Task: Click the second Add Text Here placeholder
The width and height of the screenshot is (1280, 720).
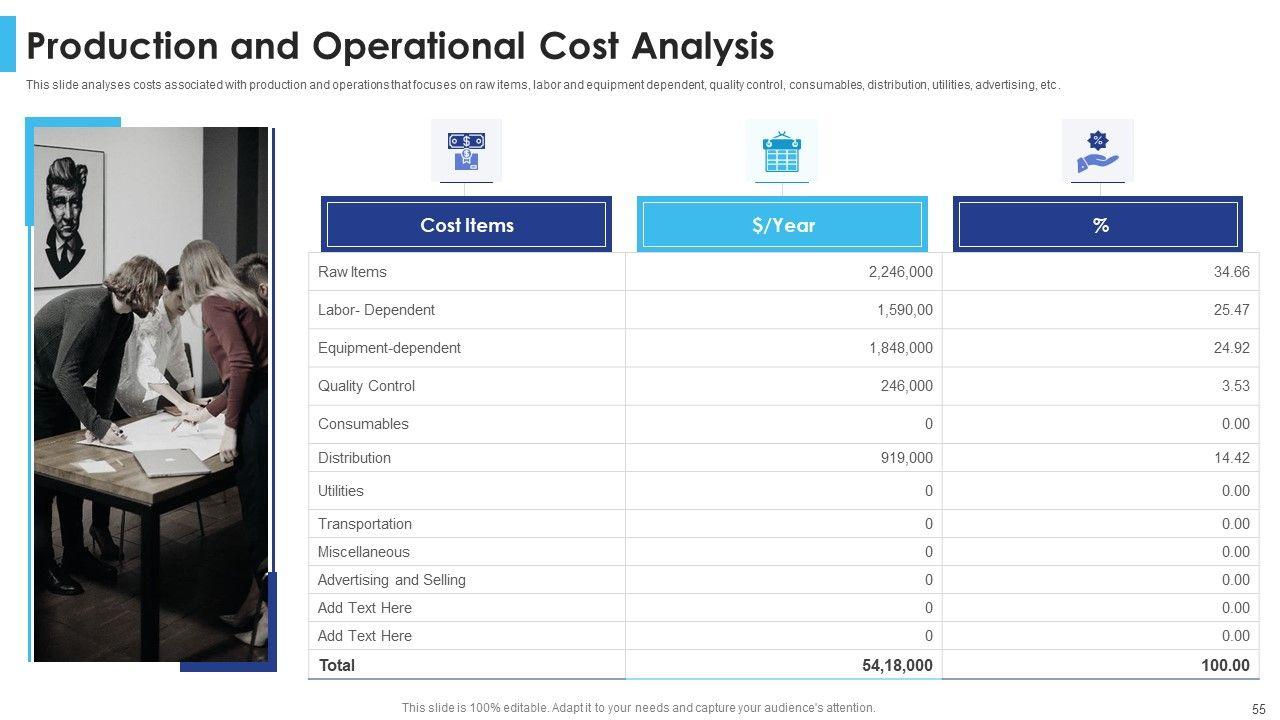Action: (x=364, y=636)
